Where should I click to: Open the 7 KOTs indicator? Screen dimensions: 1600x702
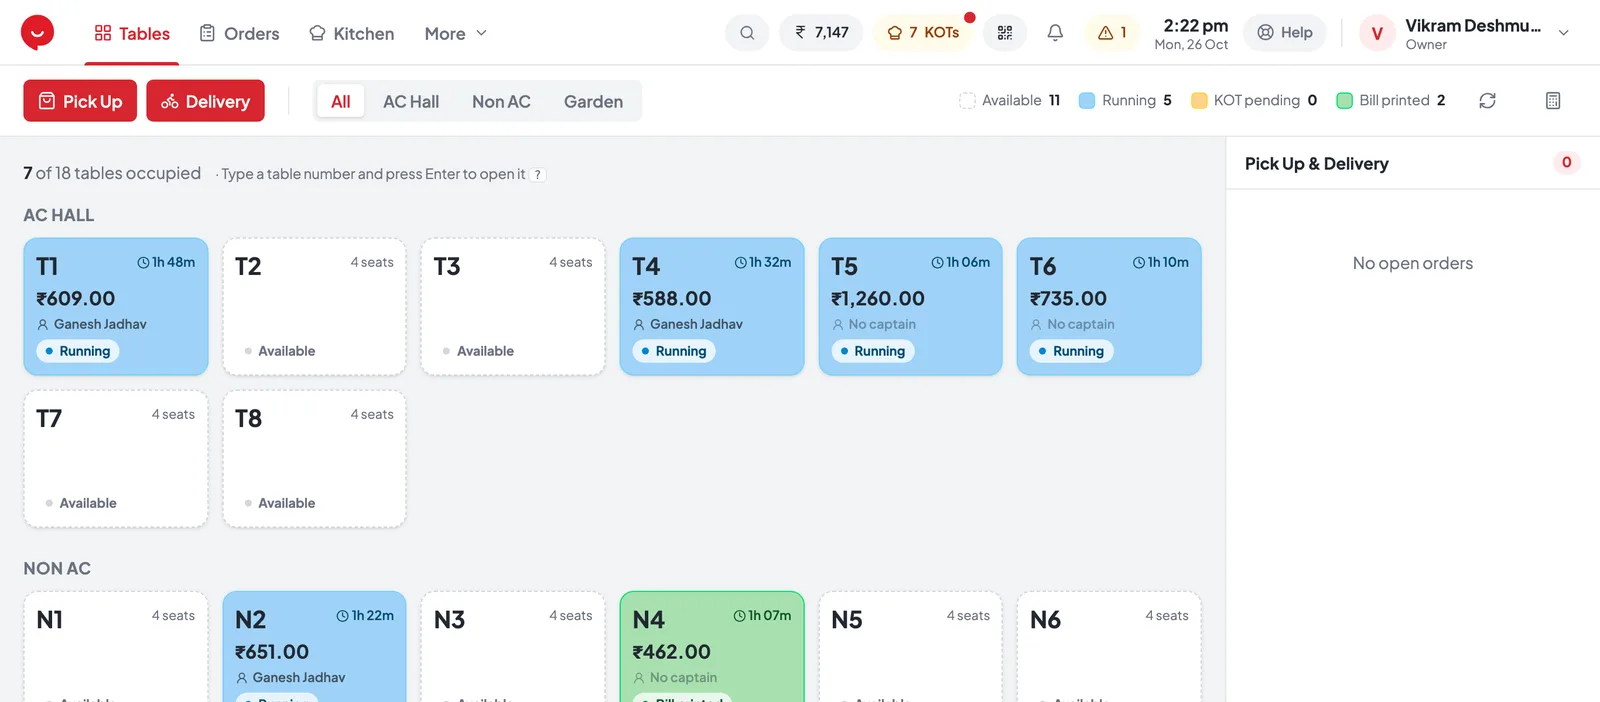[923, 33]
